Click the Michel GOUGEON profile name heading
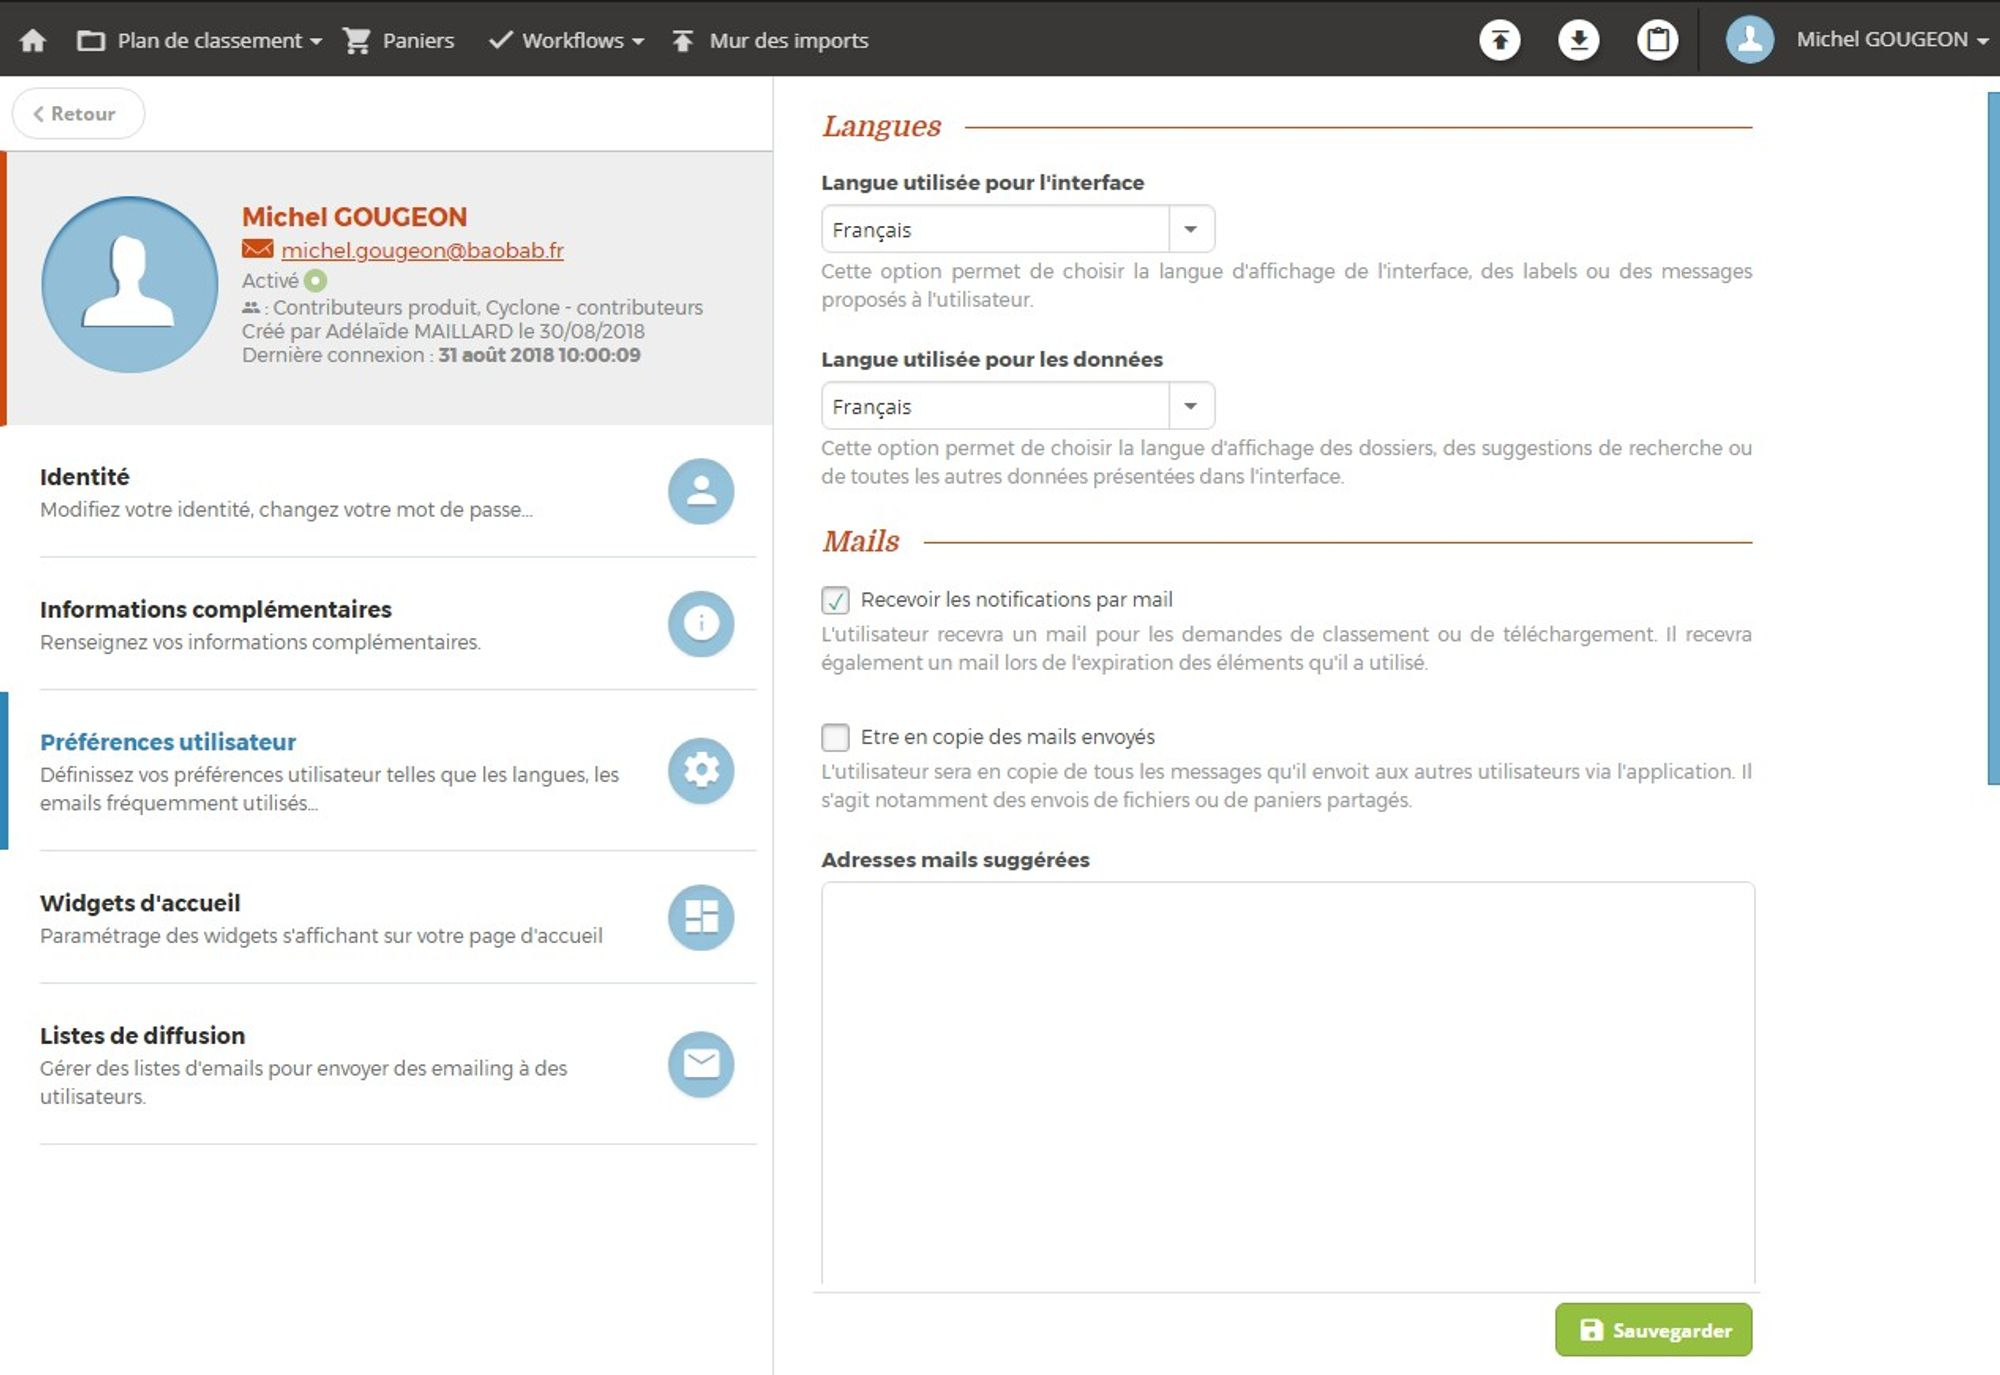 [x=354, y=217]
